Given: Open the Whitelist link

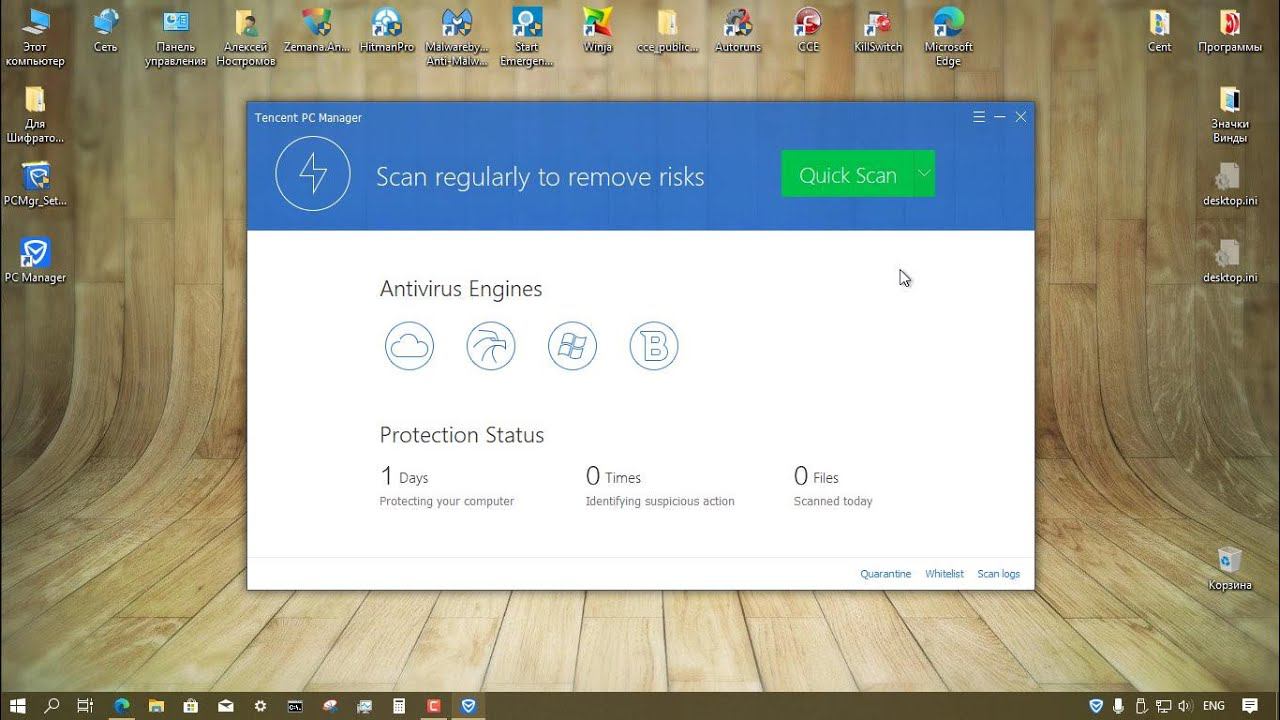Looking at the screenshot, I should coord(944,574).
